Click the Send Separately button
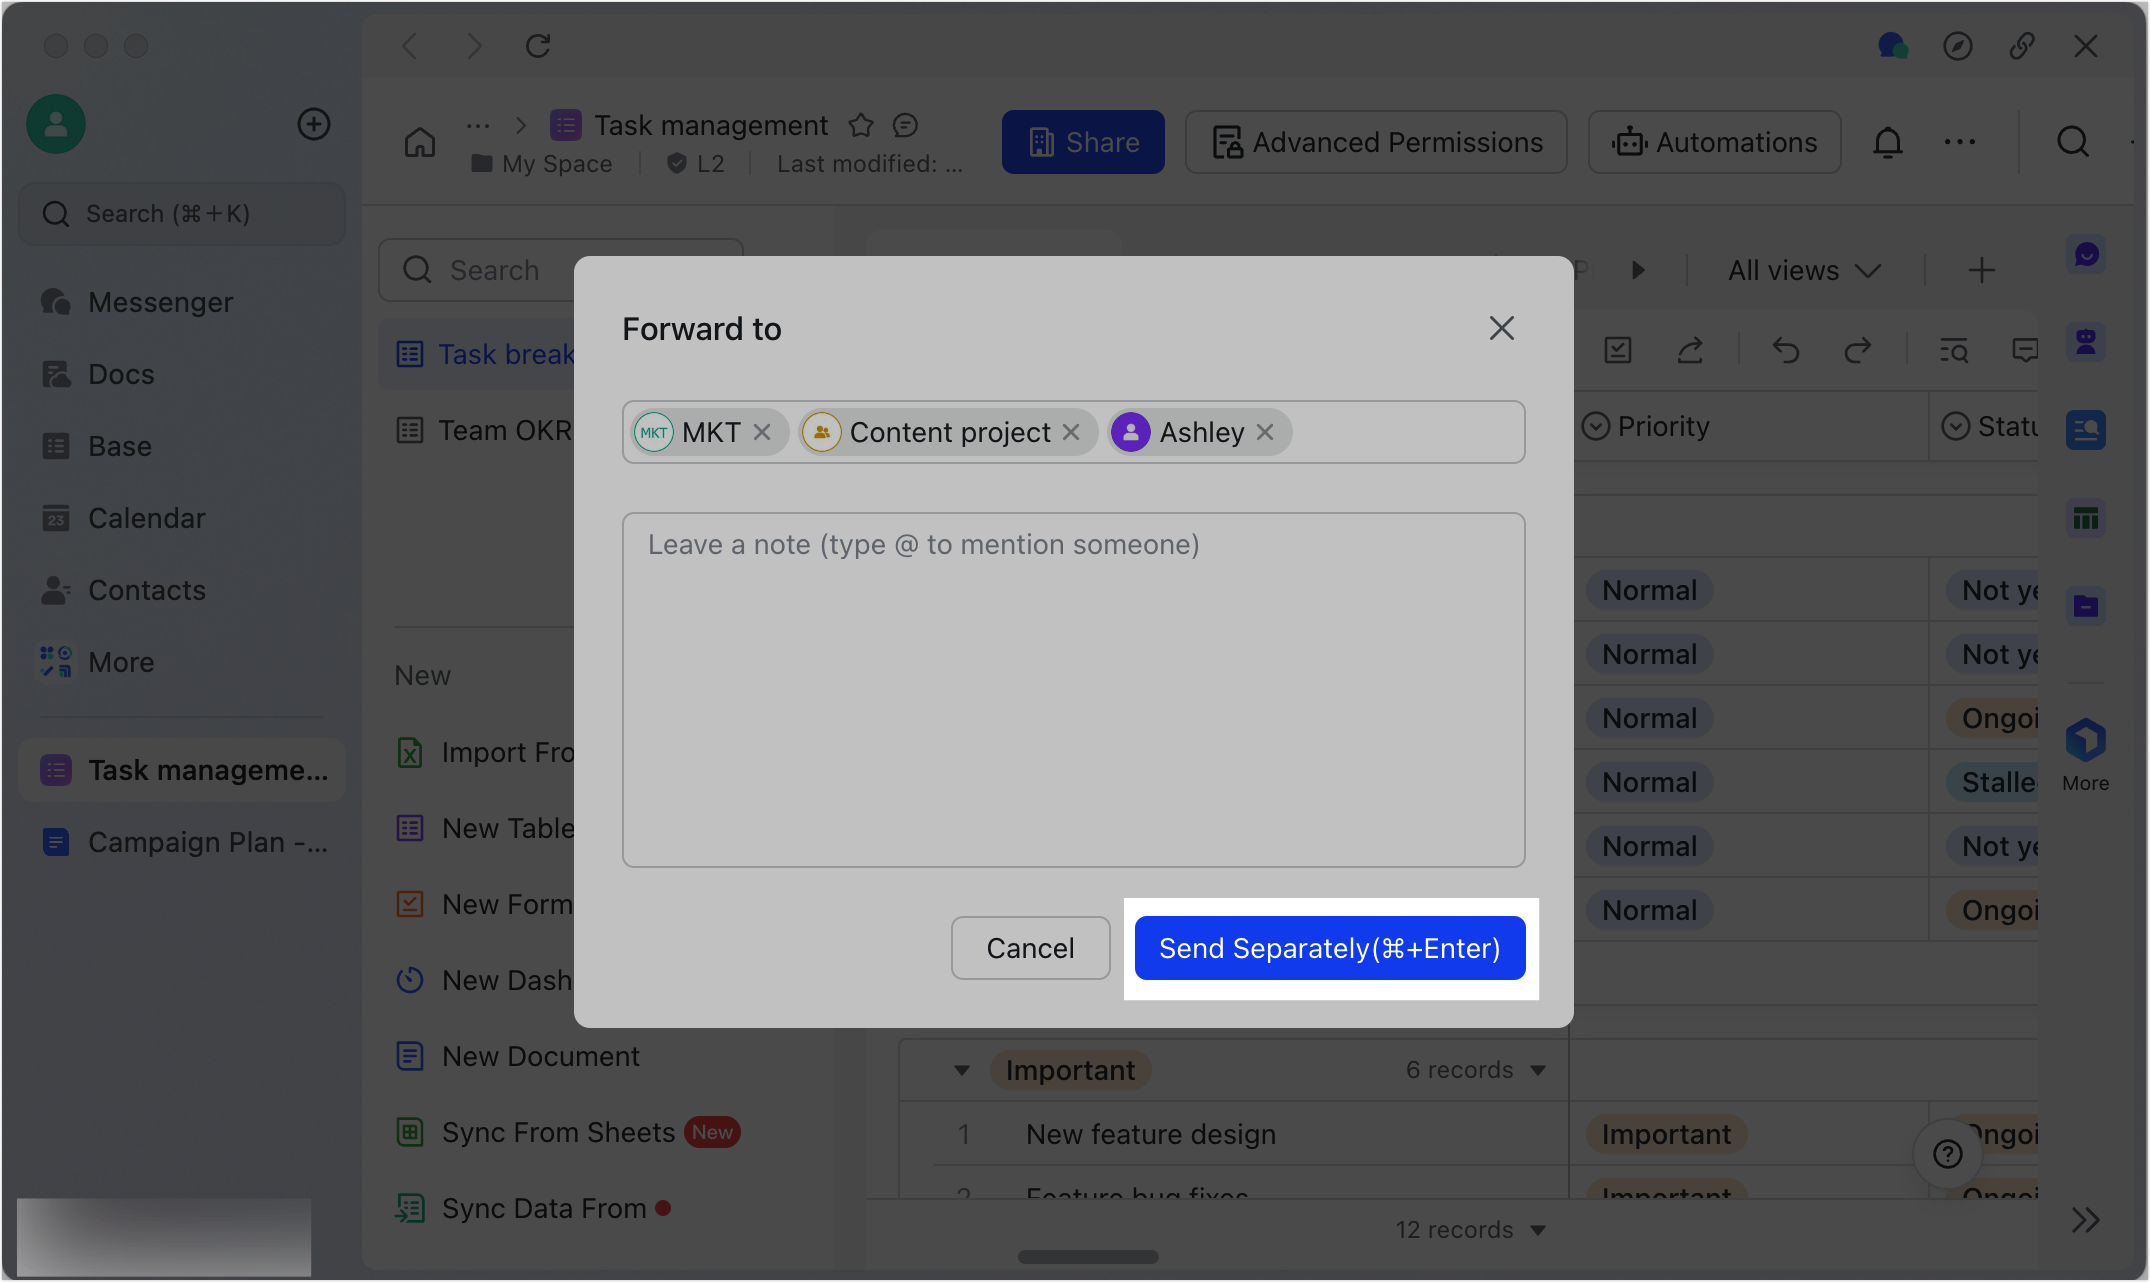This screenshot has height=1282, width=2150. click(1330, 948)
